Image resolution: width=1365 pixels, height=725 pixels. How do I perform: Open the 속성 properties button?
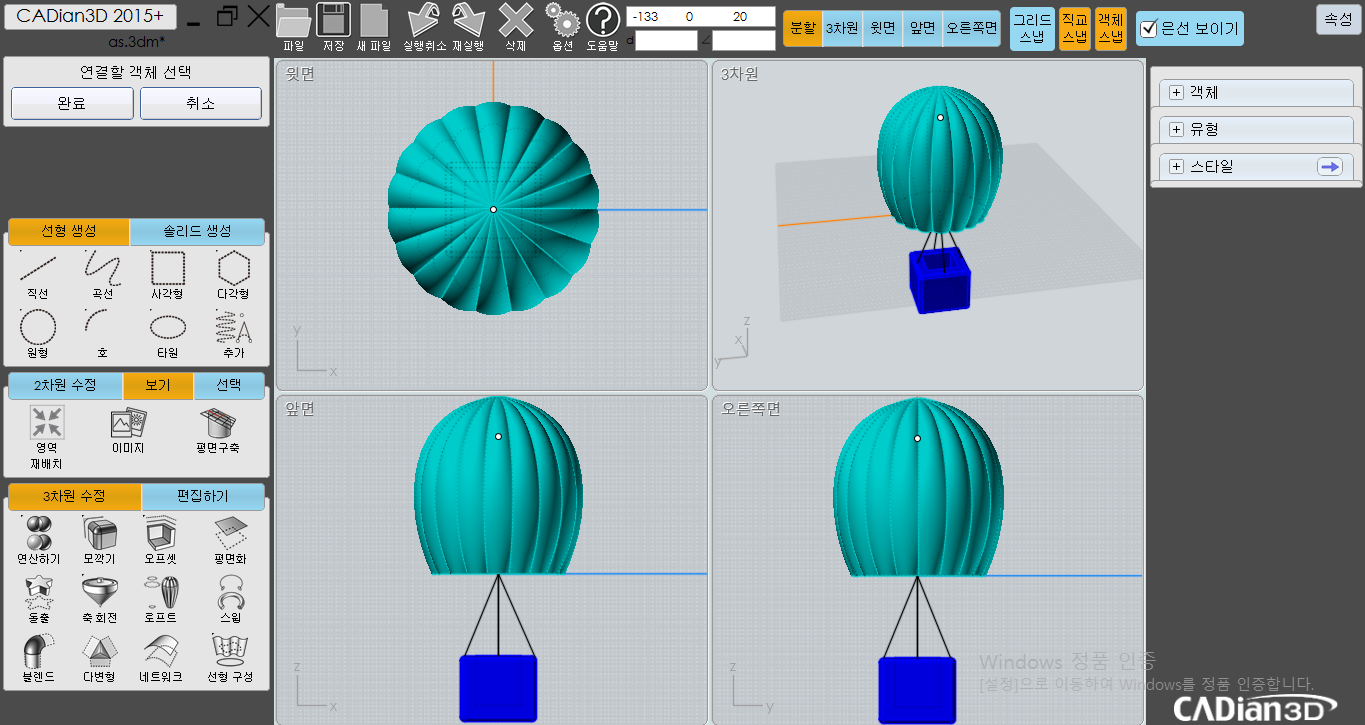tap(1339, 19)
